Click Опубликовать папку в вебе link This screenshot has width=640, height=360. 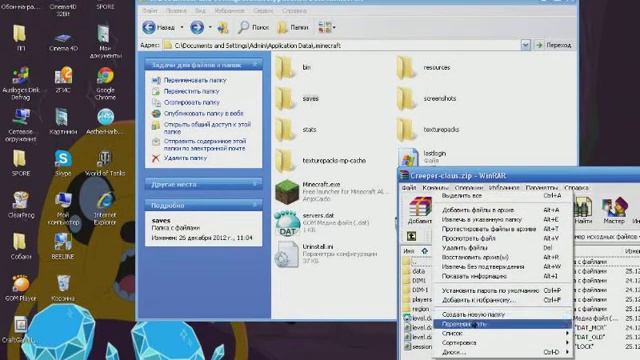point(203,113)
